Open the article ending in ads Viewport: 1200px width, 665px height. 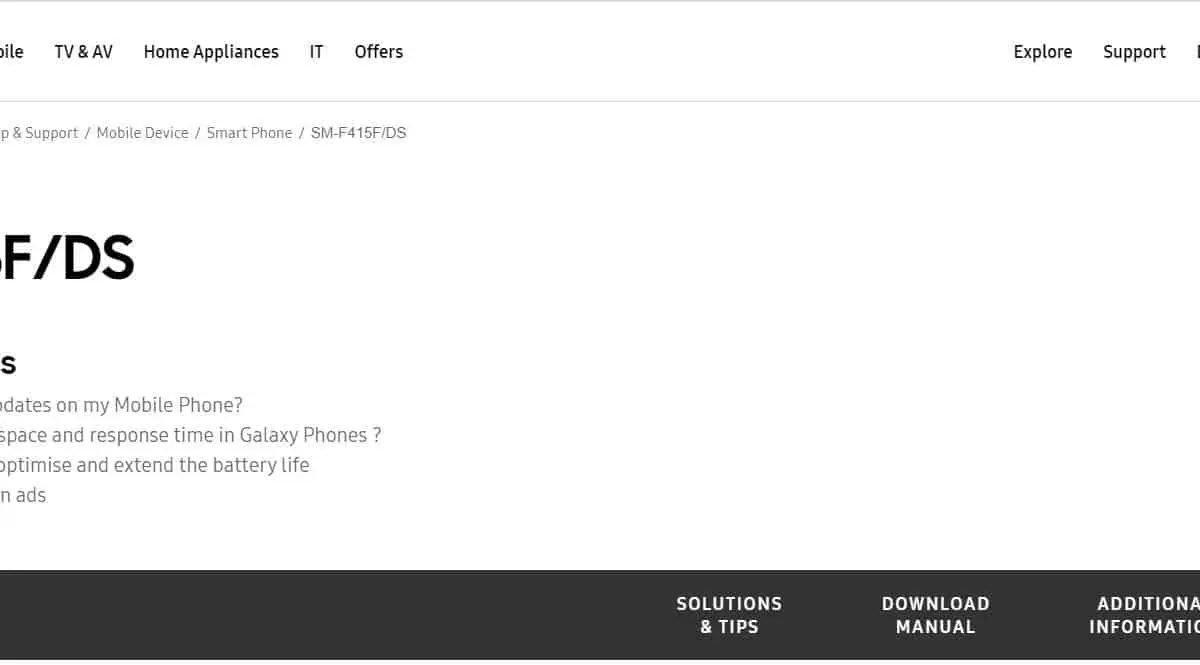click(23, 495)
